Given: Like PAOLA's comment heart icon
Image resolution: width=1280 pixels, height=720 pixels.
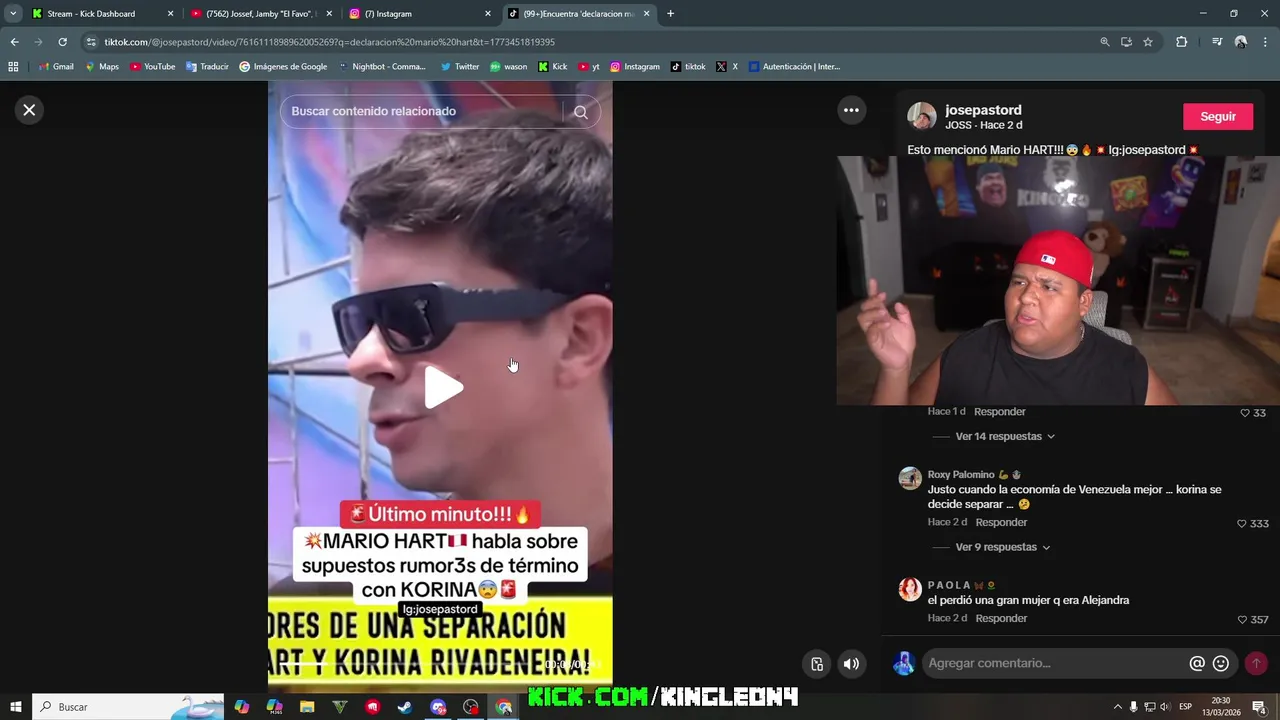Looking at the screenshot, I should point(1242,619).
